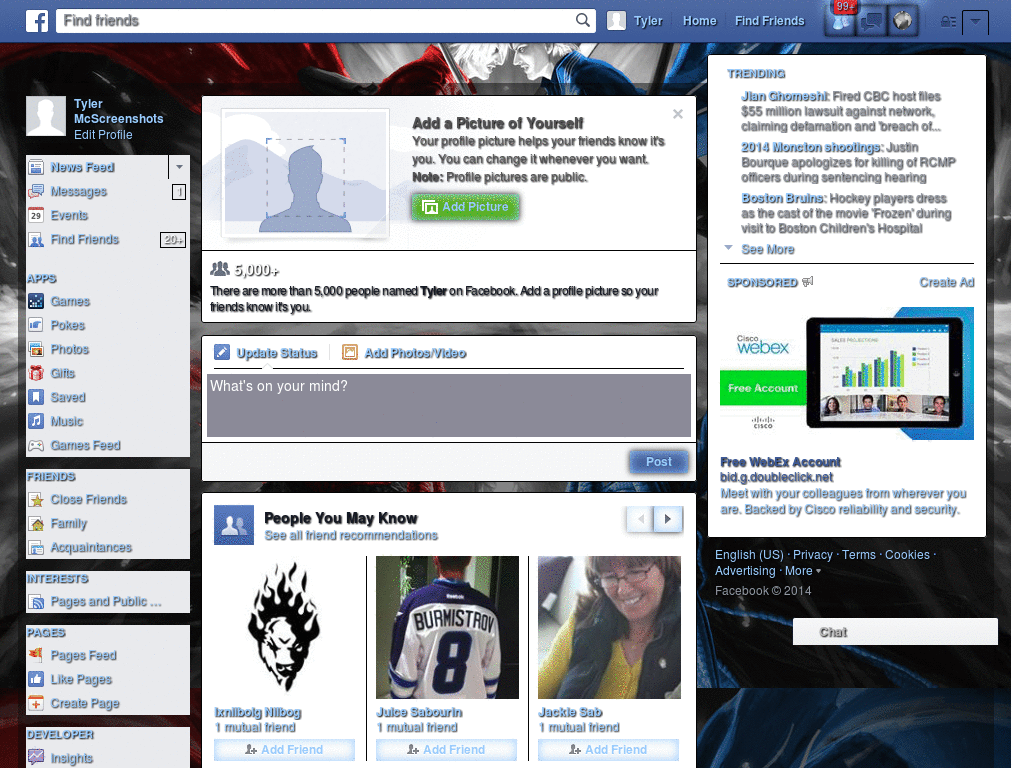The image size is (1024, 768).
Task: Open Jian Ghomeshi trending topic
Action: tap(784, 97)
